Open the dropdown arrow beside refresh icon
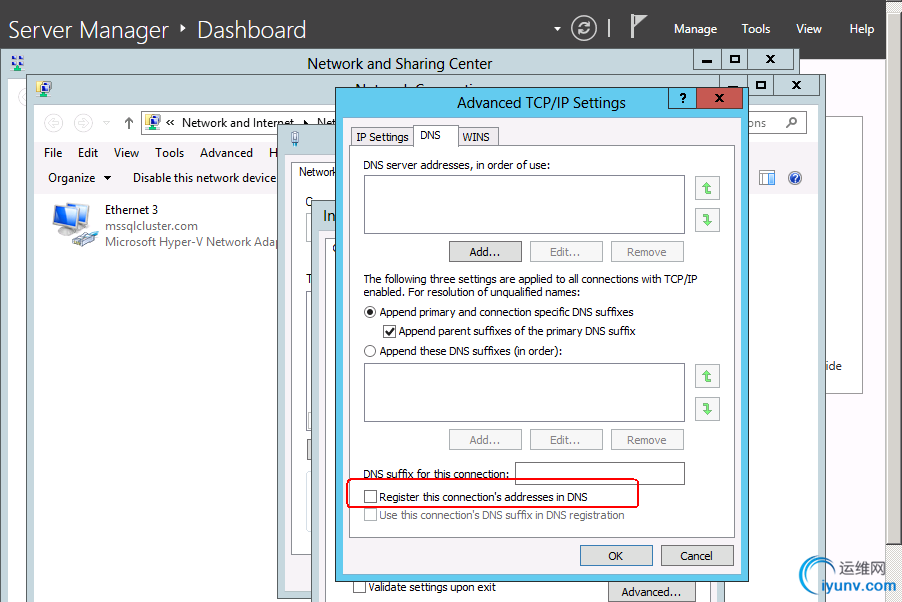This screenshot has height=602, width=902. point(557,28)
